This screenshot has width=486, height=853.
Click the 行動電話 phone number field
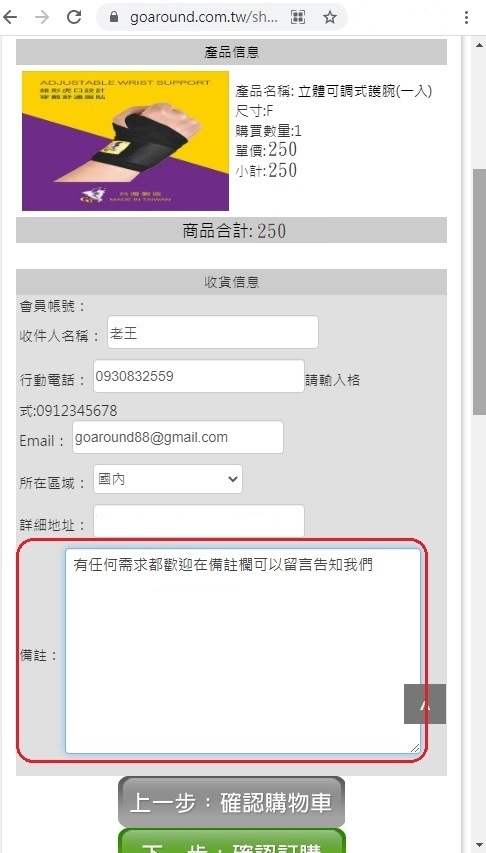coord(199,376)
